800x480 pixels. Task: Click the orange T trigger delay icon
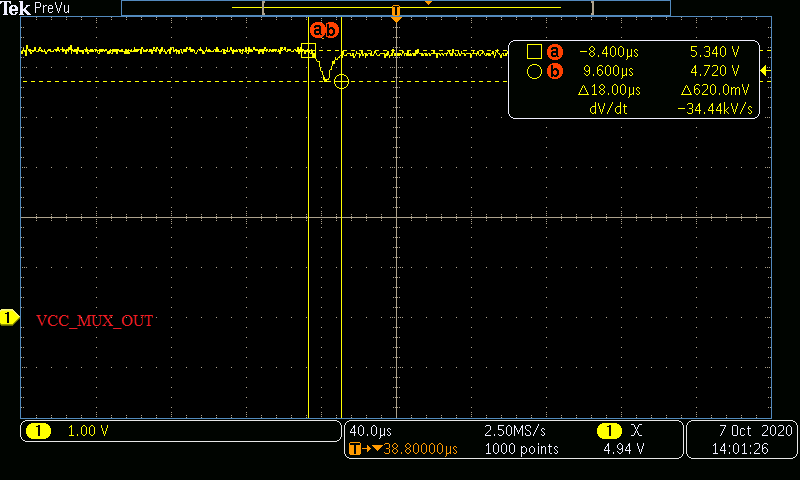click(x=355, y=449)
